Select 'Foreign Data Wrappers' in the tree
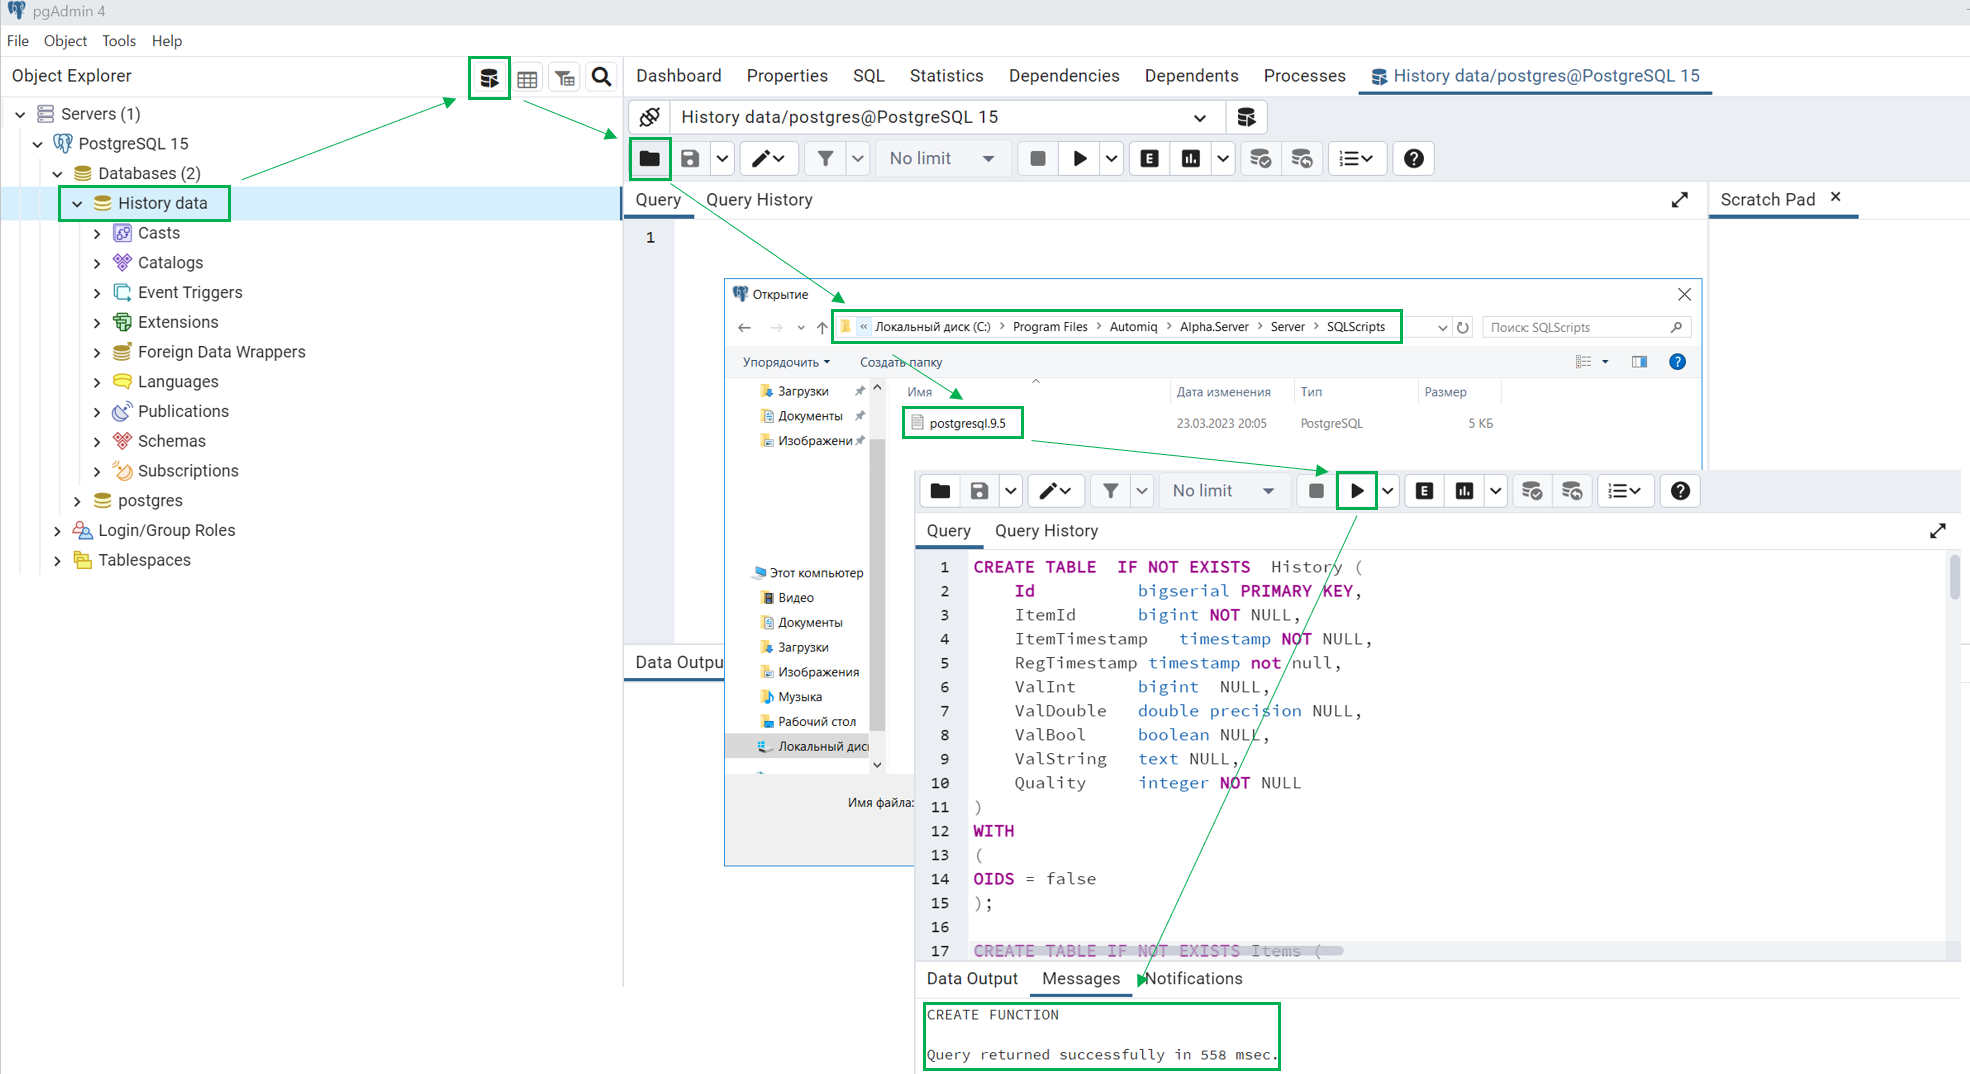 point(221,352)
